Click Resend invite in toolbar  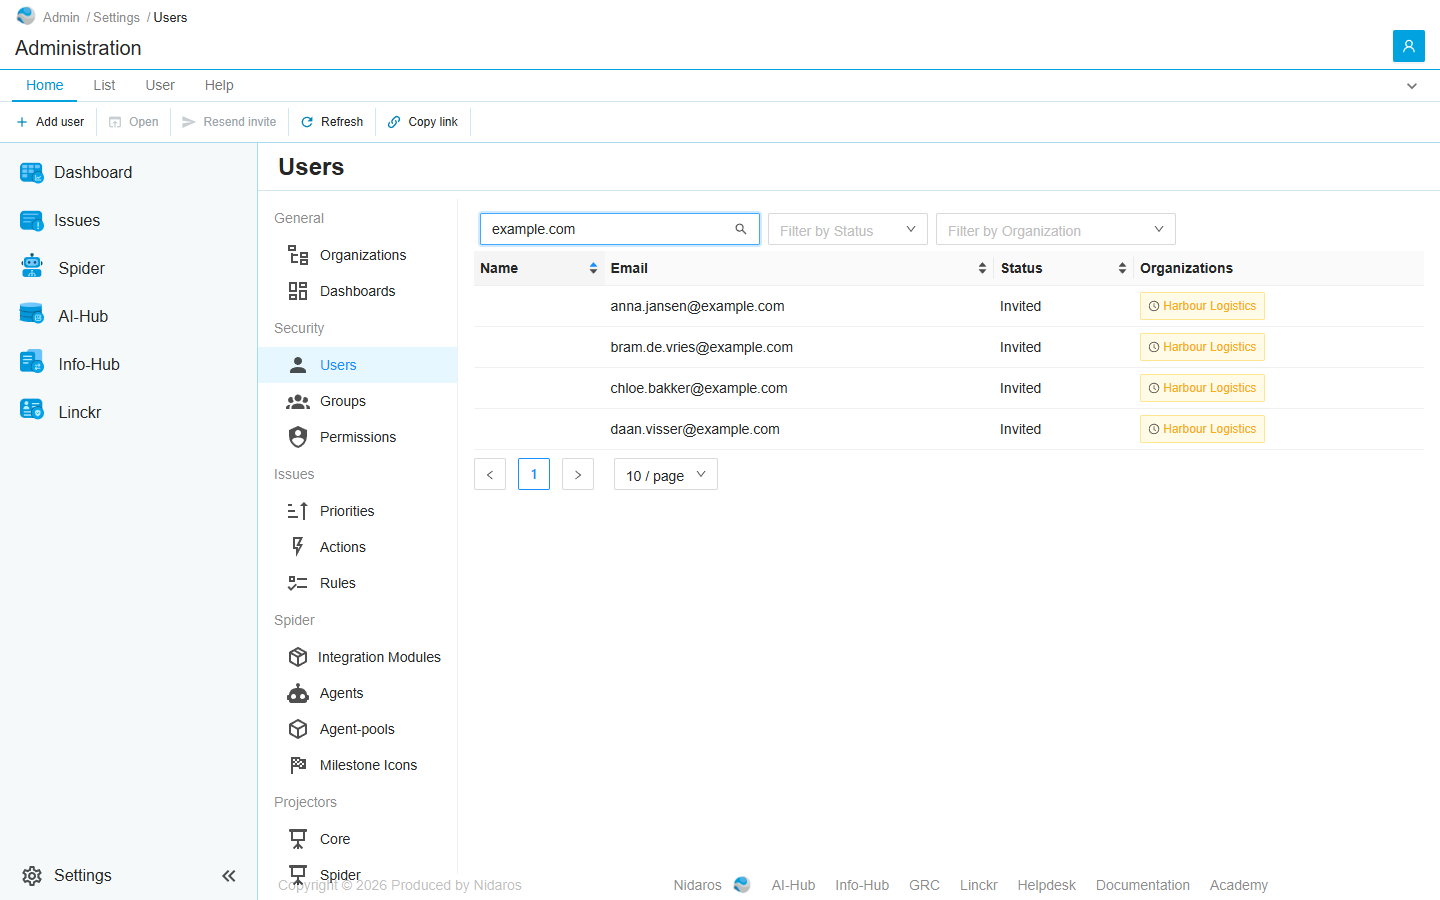(x=229, y=122)
